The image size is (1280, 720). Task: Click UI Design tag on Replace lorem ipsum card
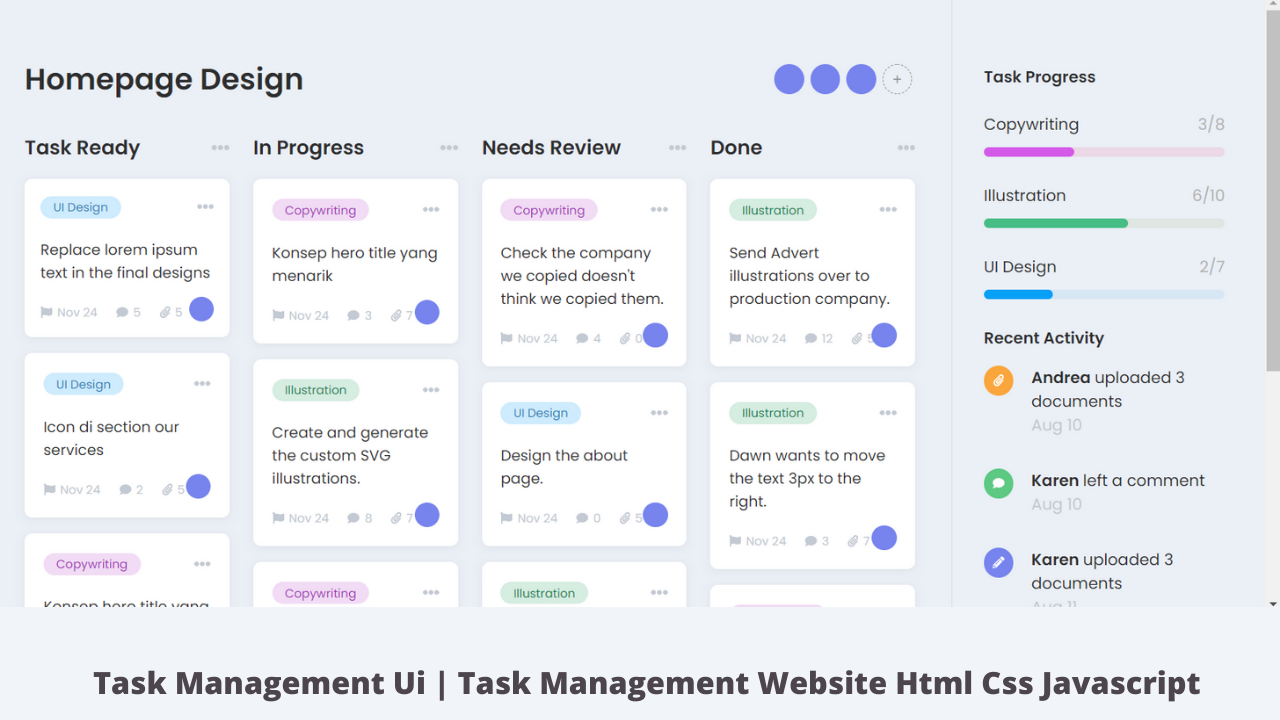coord(80,207)
